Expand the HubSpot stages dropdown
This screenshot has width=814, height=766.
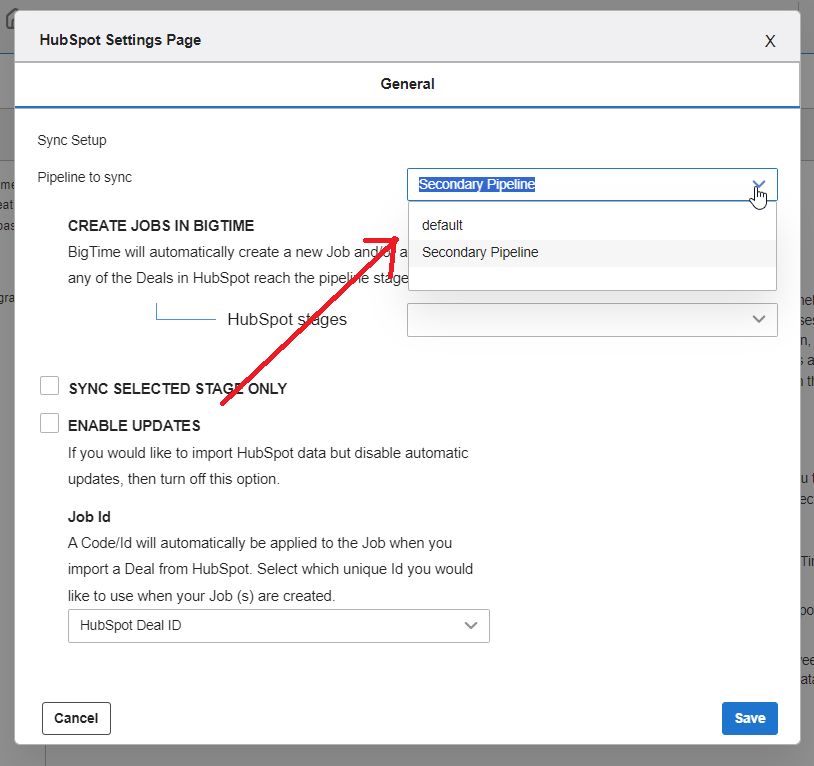pyautogui.click(x=592, y=320)
